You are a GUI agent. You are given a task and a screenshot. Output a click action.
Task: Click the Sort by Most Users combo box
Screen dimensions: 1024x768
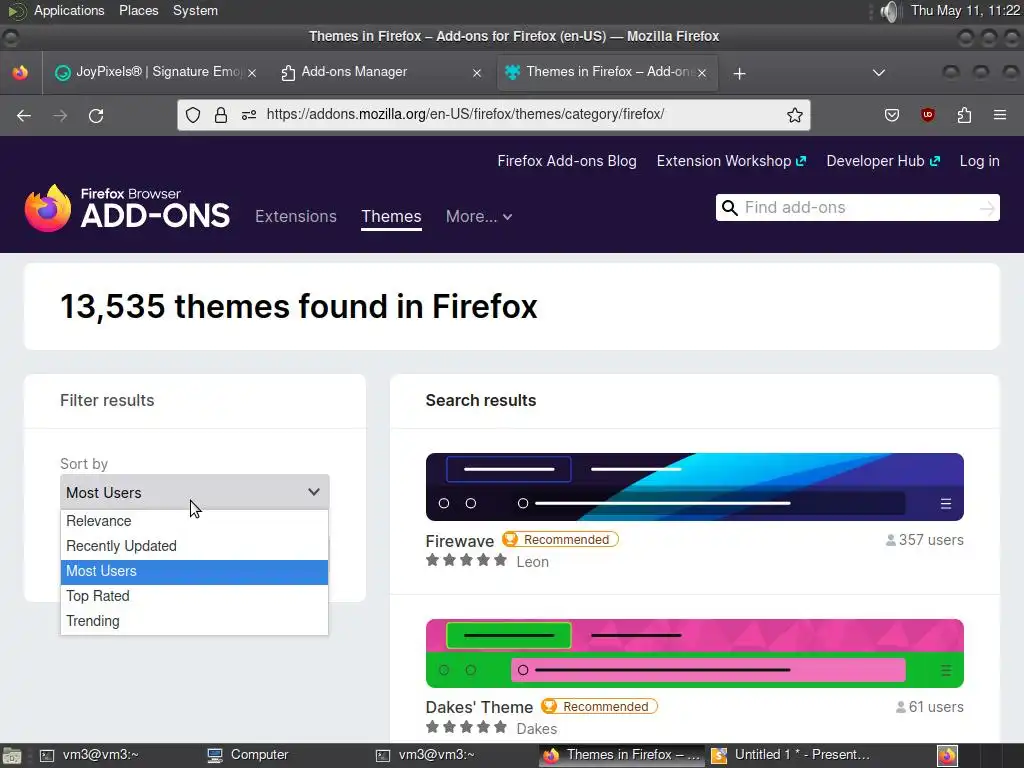195,492
